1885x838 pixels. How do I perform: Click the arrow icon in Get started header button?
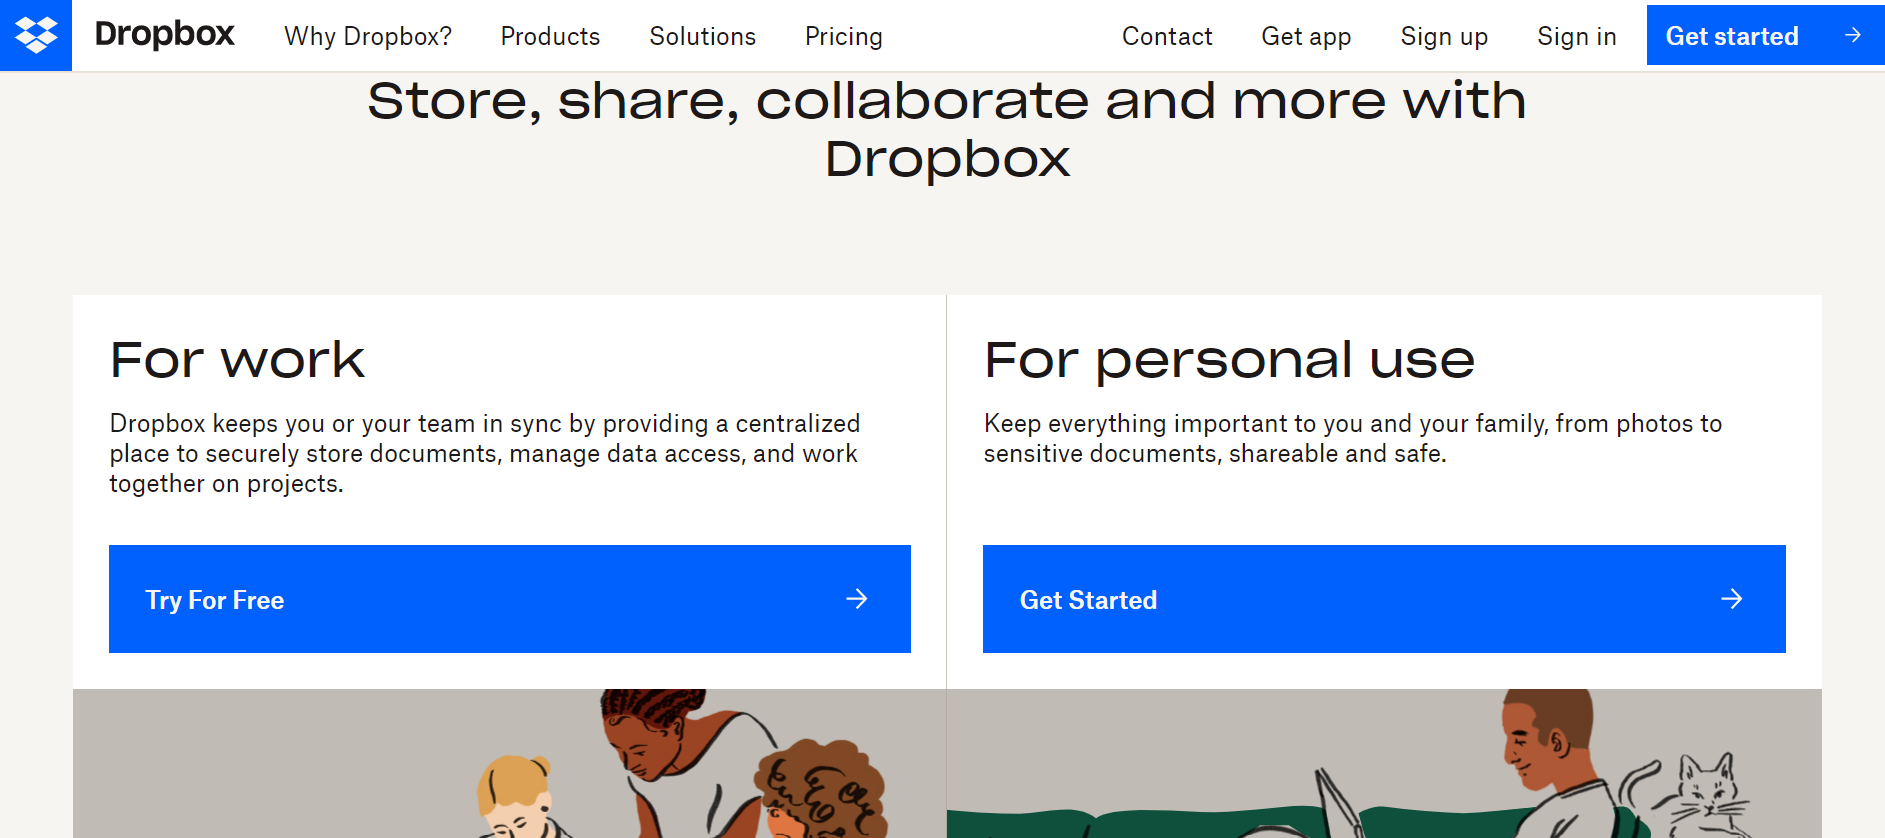click(x=1853, y=35)
